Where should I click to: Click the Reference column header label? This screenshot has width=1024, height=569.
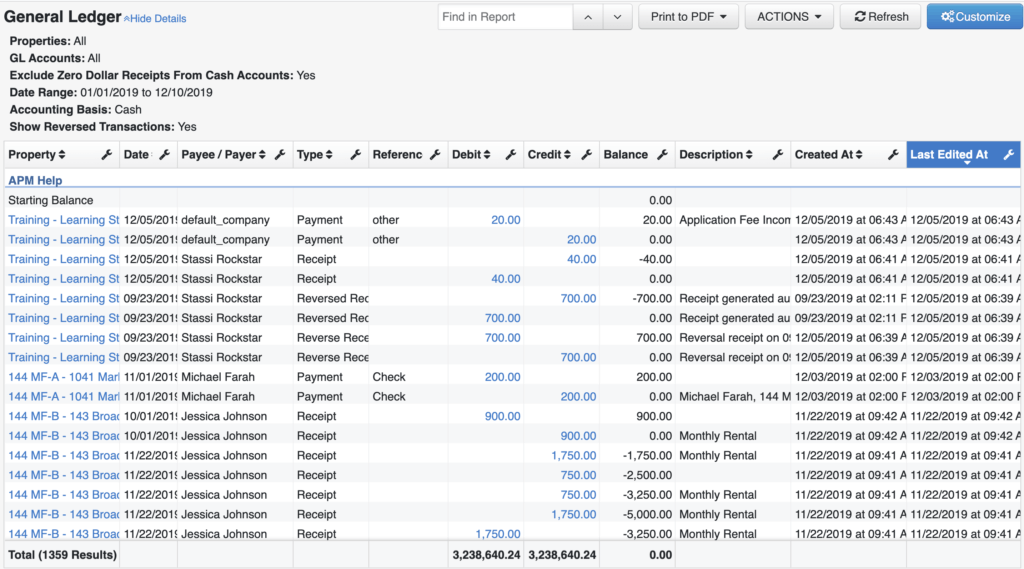(397, 155)
